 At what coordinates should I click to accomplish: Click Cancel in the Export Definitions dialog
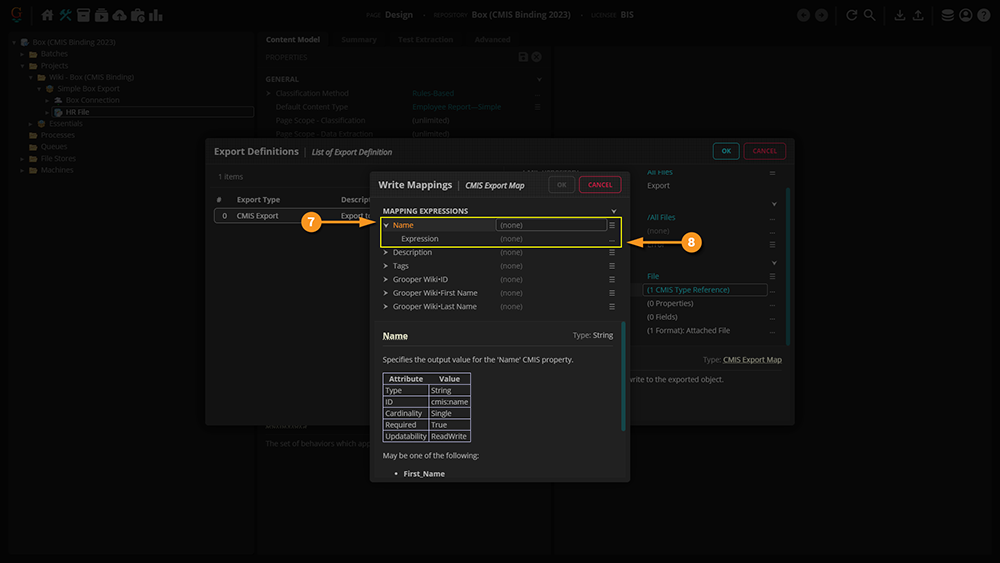pyautogui.click(x=764, y=151)
